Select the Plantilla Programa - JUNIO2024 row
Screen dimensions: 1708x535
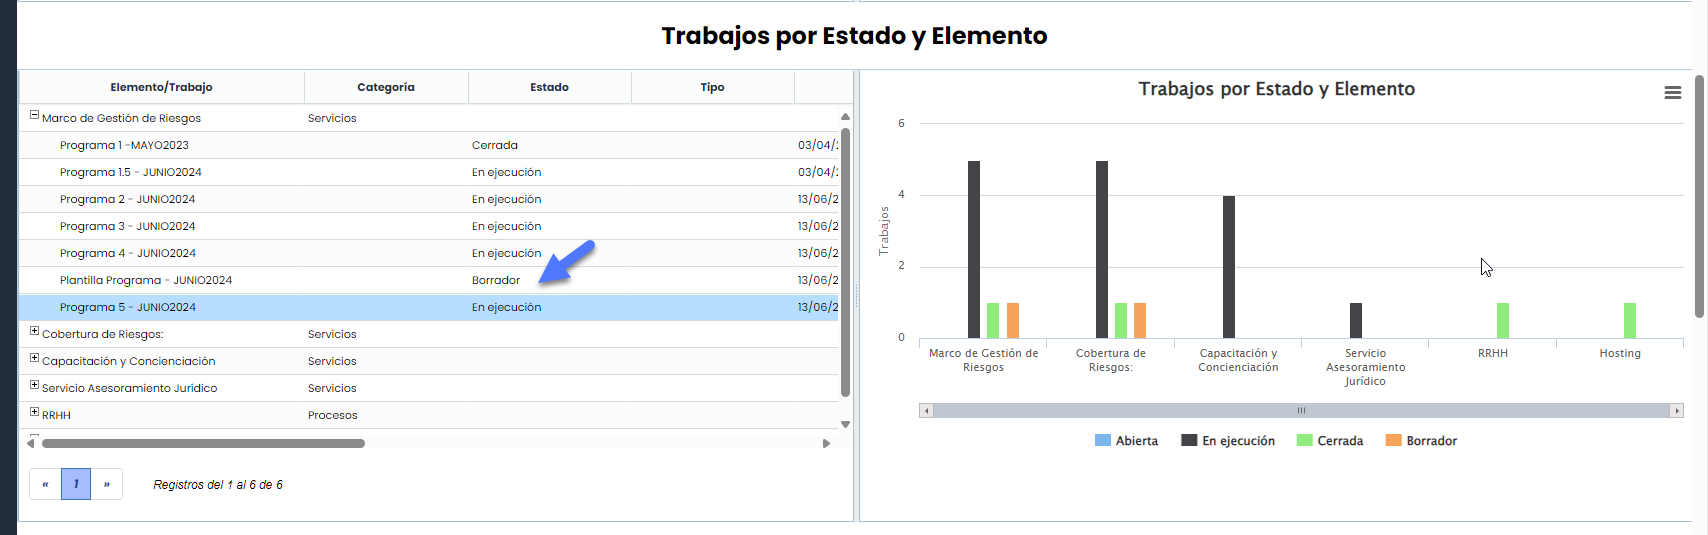tap(146, 280)
